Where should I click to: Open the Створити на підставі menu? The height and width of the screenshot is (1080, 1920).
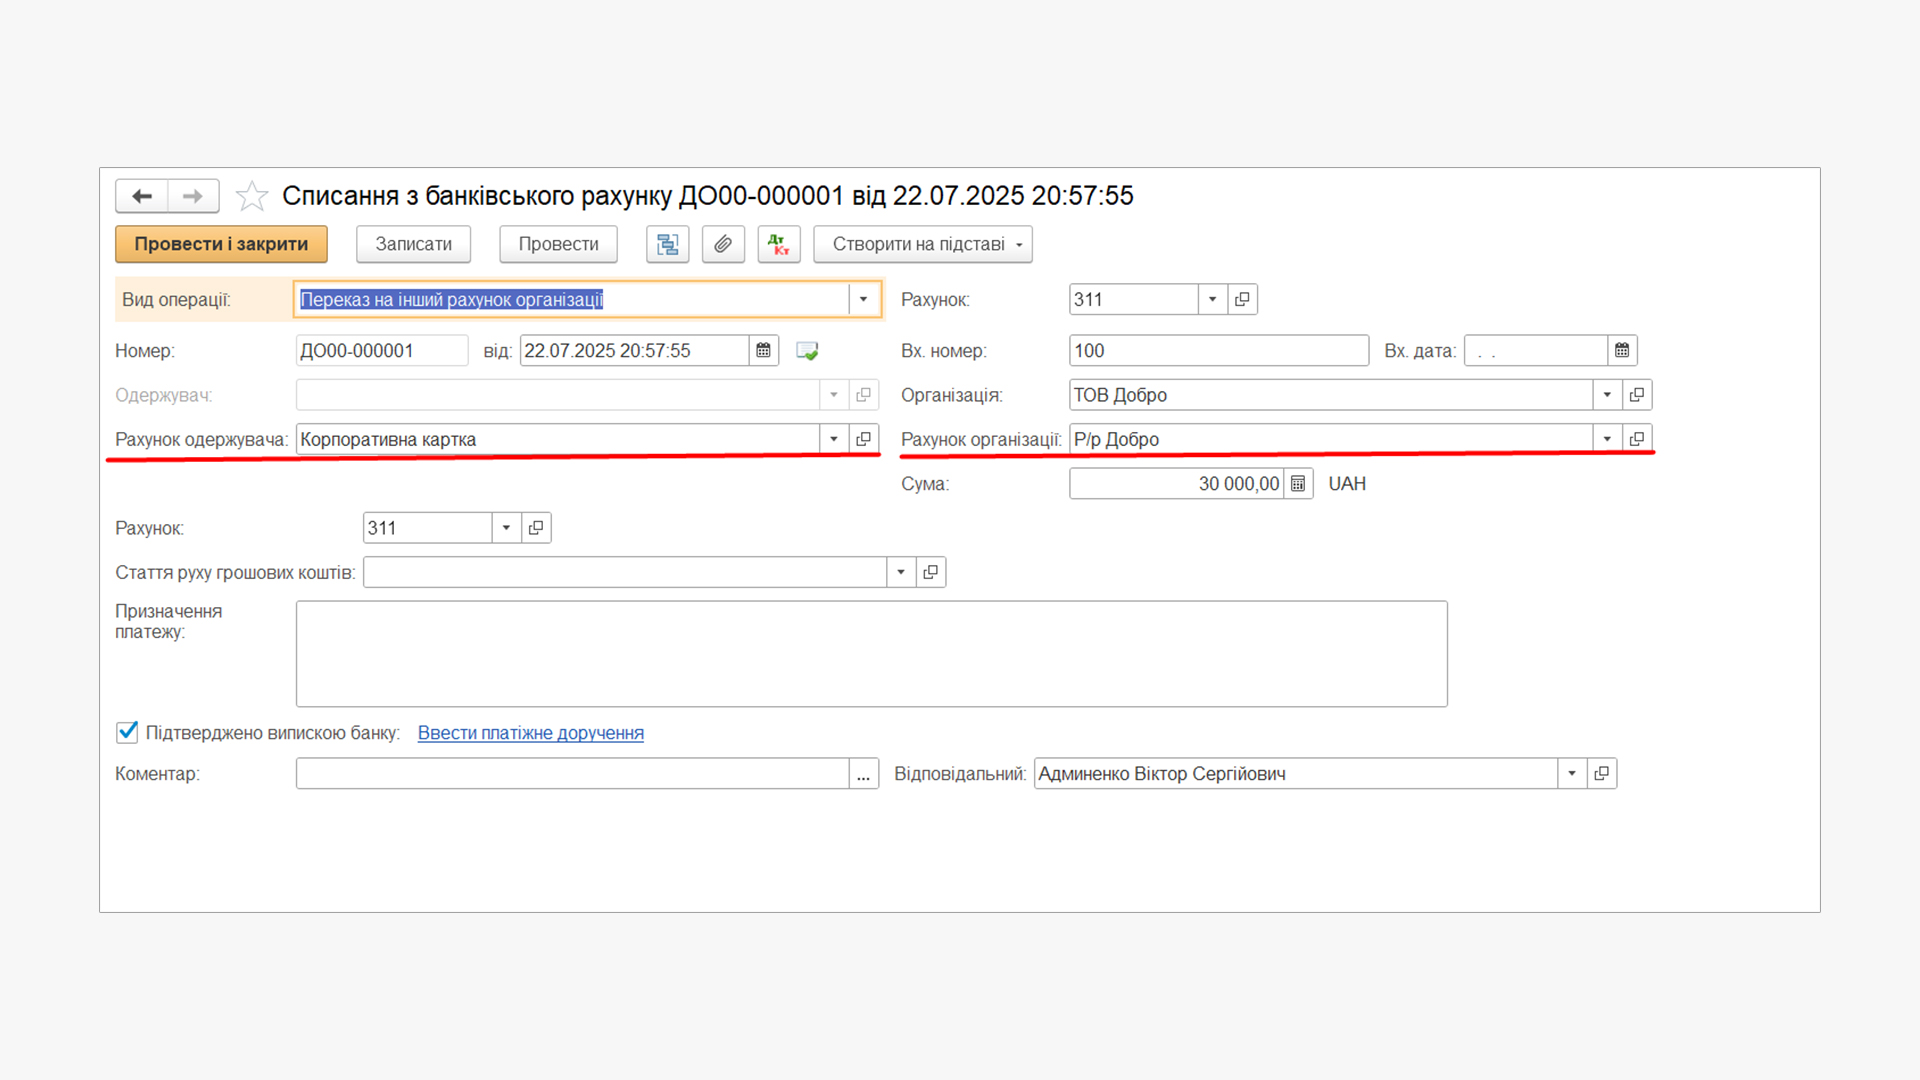(922, 244)
